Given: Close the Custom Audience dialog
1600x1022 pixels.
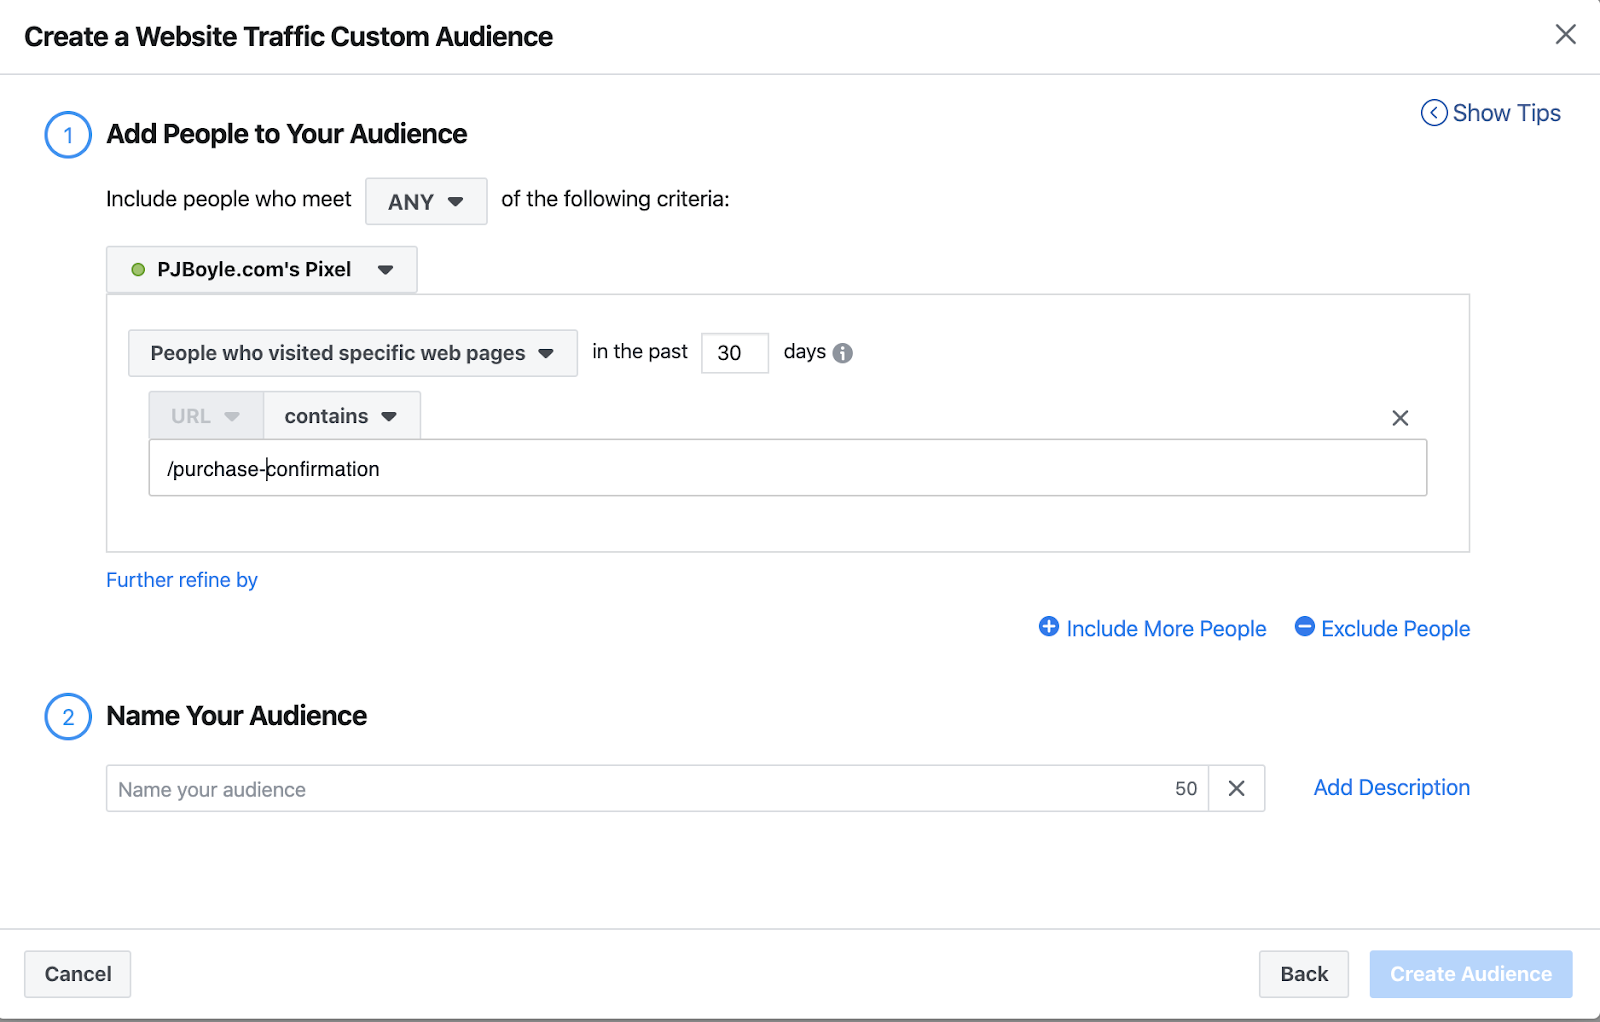Looking at the screenshot, I should 1565,35.
